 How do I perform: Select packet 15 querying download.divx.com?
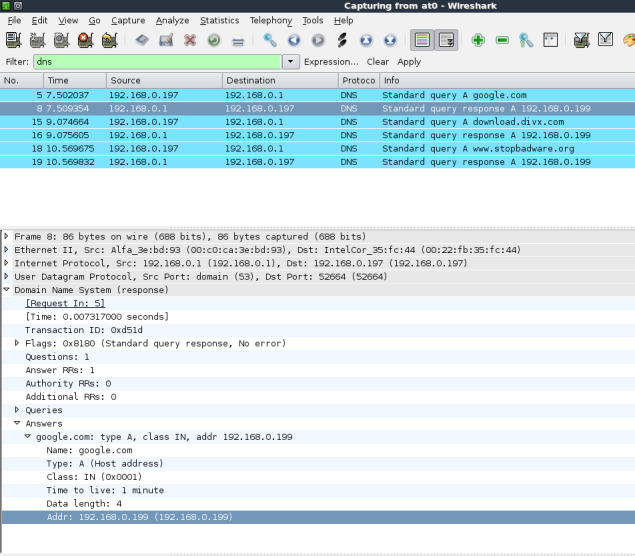click(300, 122)
